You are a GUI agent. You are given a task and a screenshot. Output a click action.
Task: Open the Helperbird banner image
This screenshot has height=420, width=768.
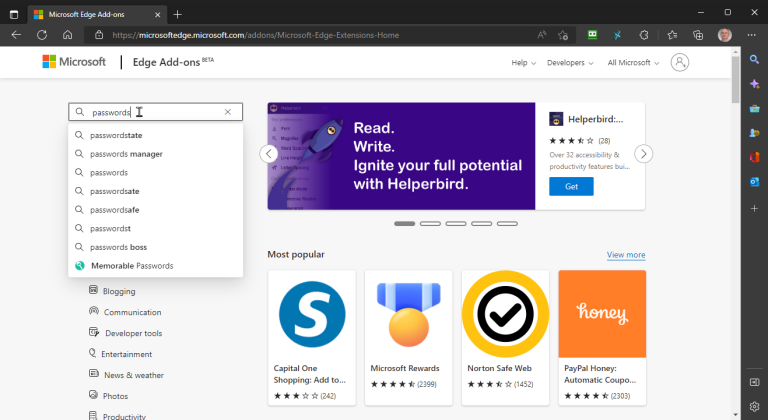tap(401, 156)
